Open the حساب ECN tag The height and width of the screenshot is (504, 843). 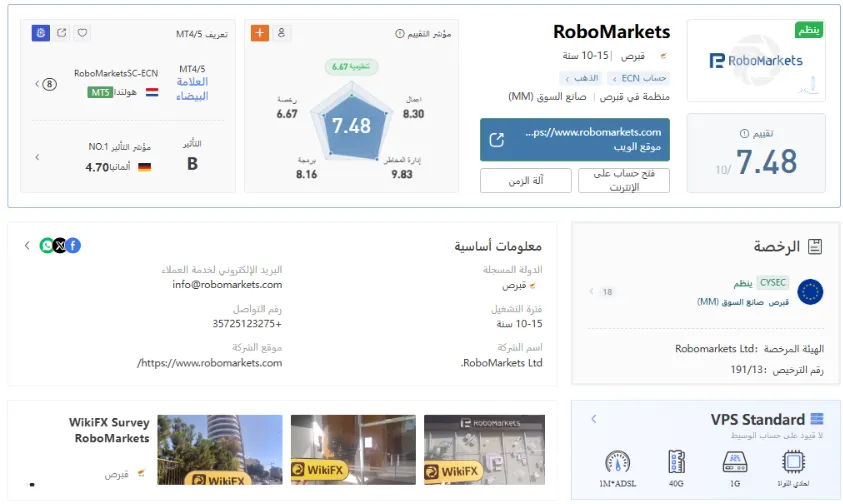pos(639,79)
